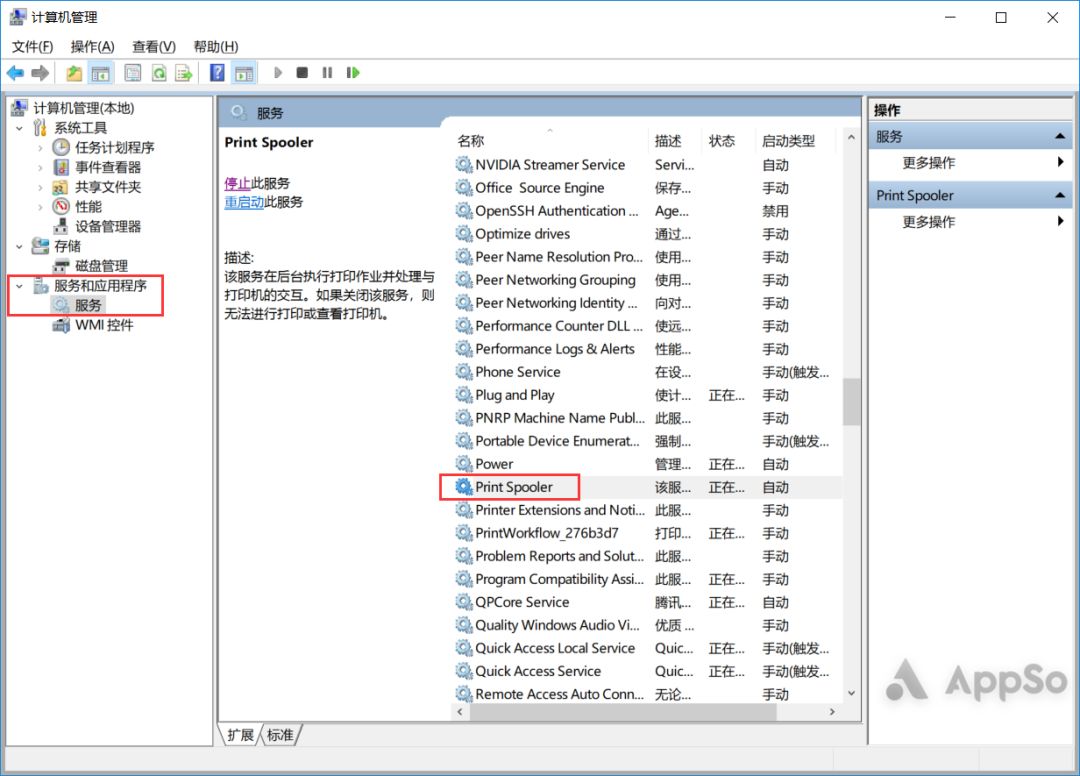Switch to the 标准 tab
Screen dimensions: 1080x776
[x=280, y=735]
